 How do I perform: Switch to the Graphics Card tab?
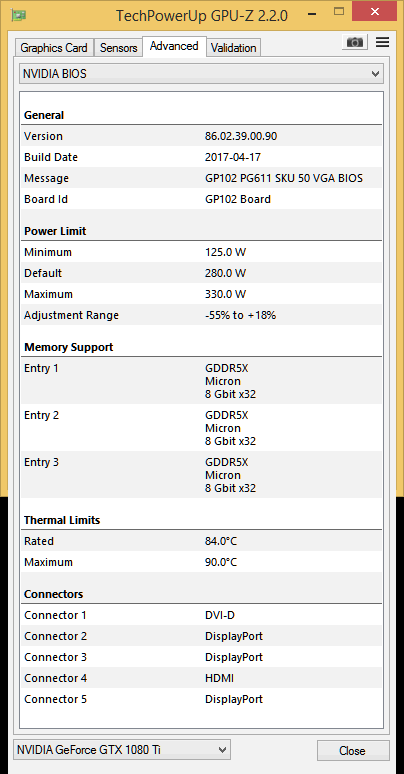point(54,48)
